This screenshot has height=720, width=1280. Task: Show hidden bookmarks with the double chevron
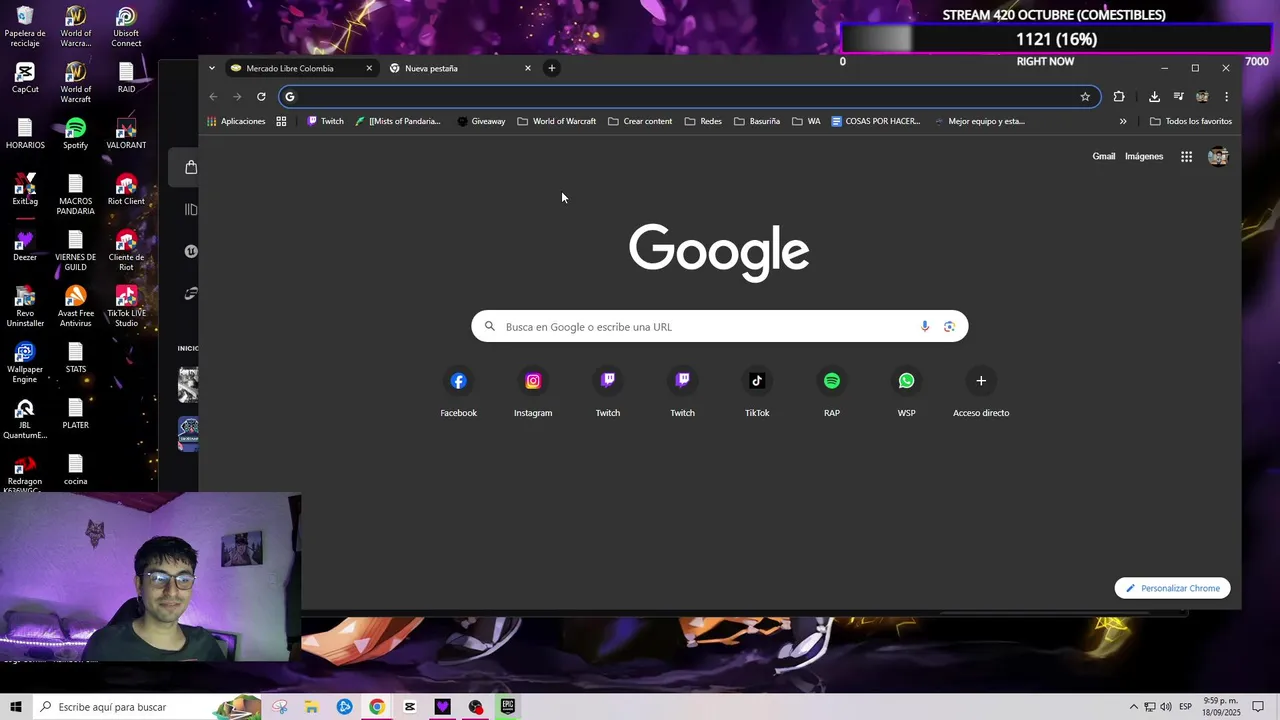(x=1123, y=121)
